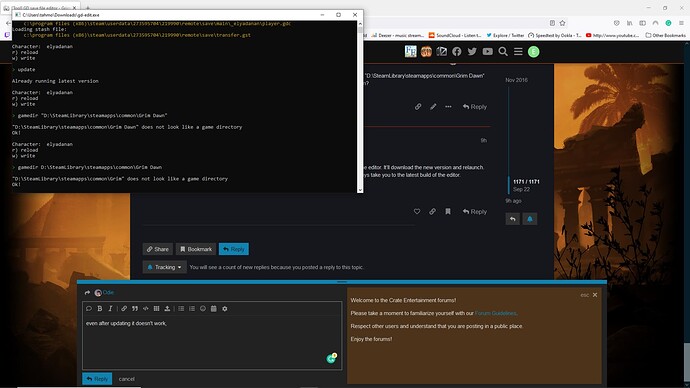690x388 pixels.
Task: Click the FE game logo icon in header
Action: coord(411,51)
